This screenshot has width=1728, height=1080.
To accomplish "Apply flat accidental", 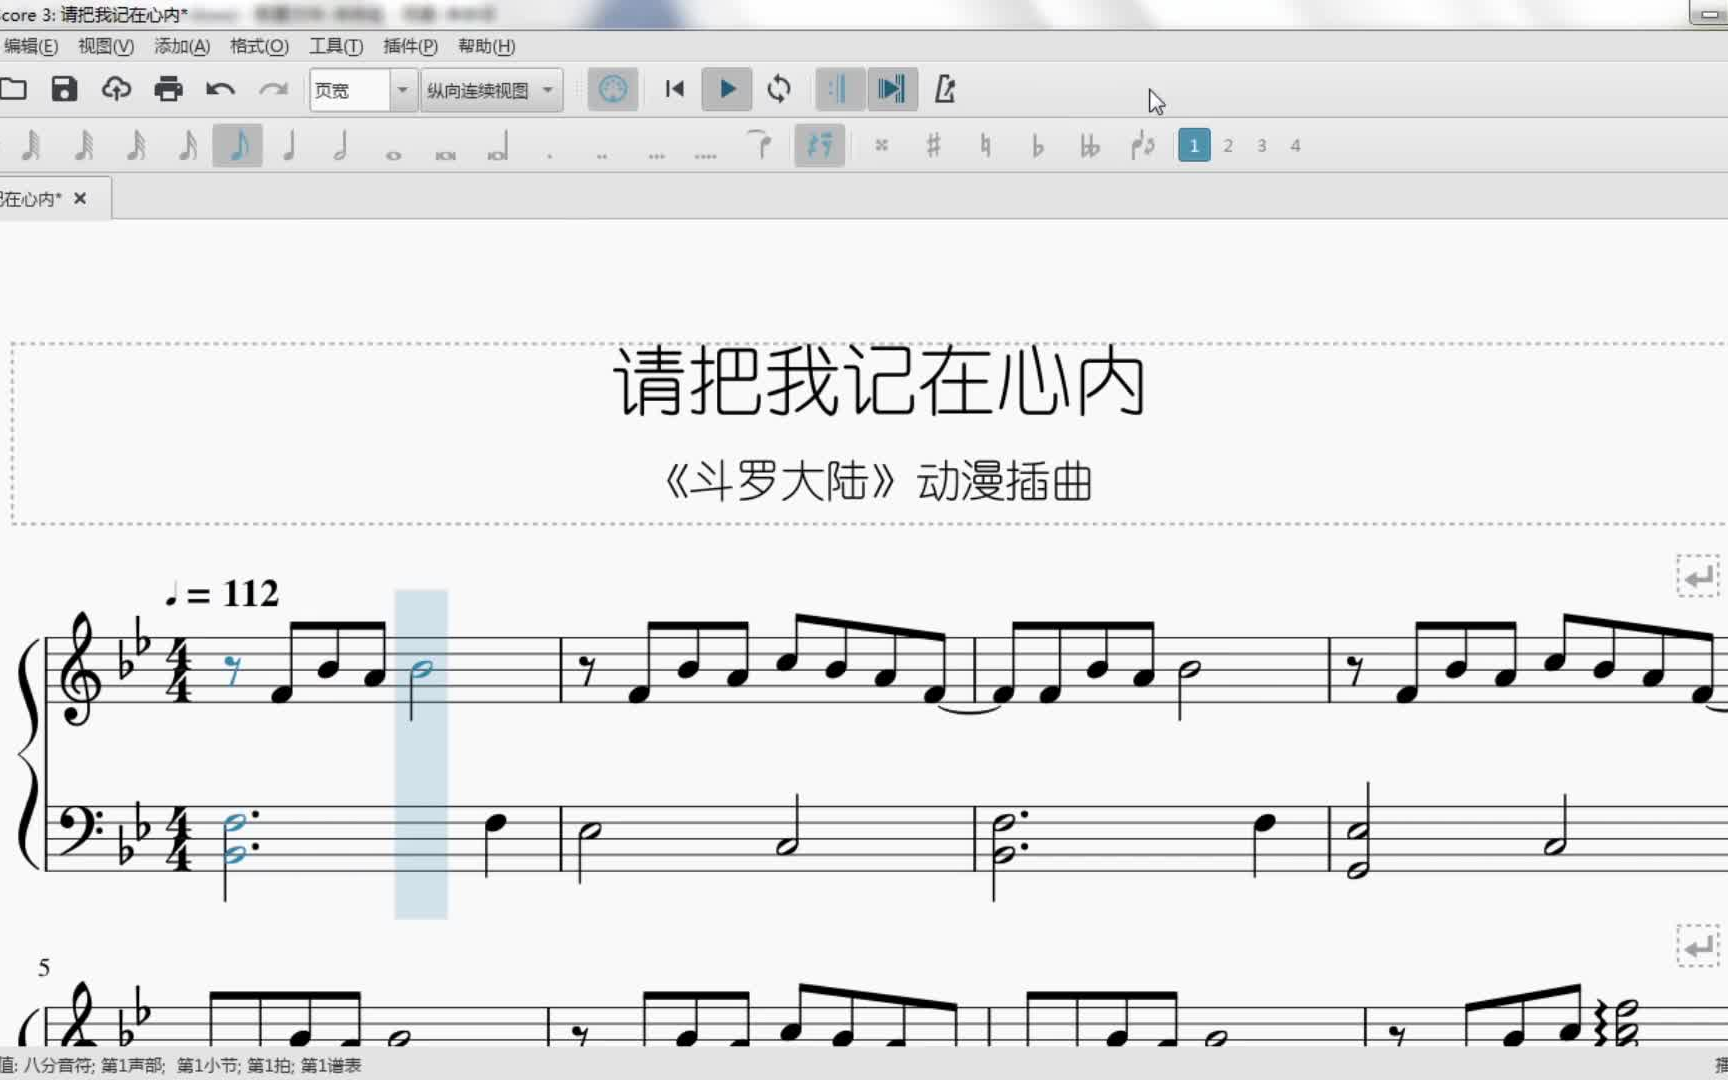I will [x=1037, y=146].
